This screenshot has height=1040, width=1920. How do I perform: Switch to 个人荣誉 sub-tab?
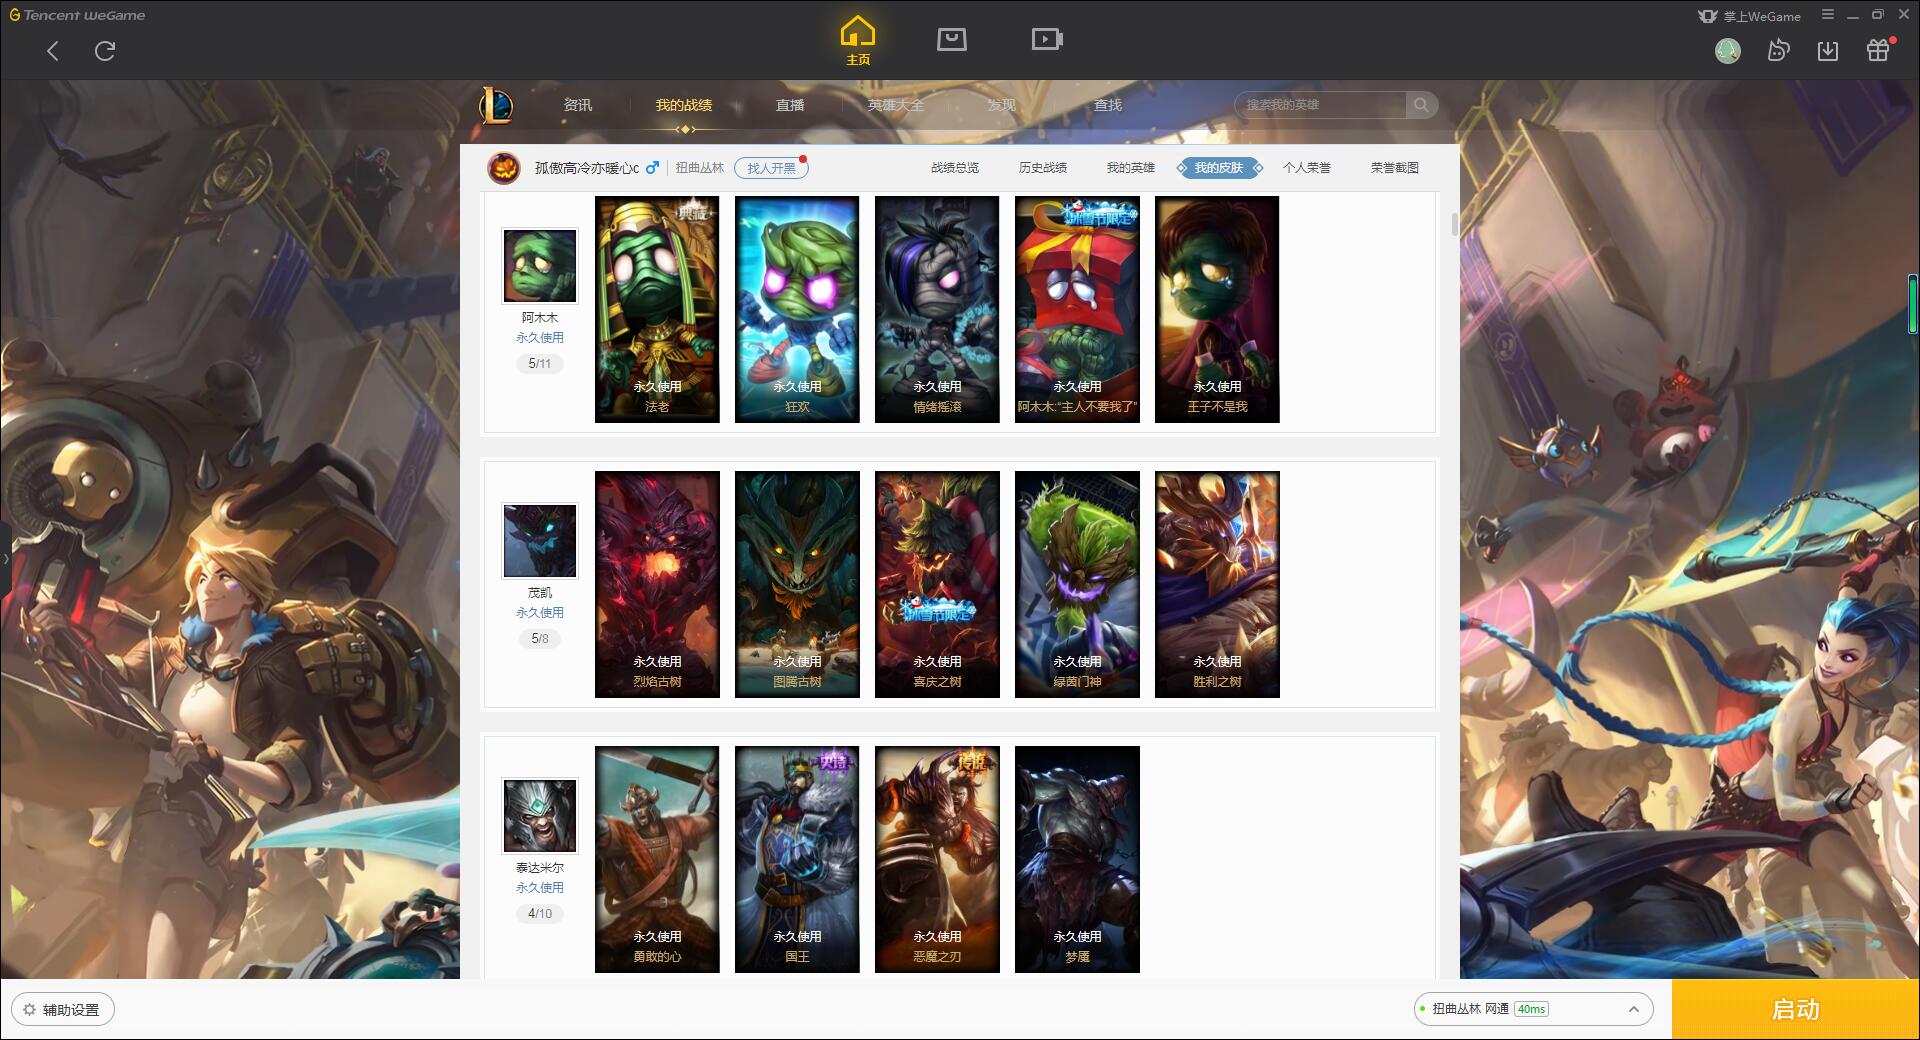point(1307,168)
